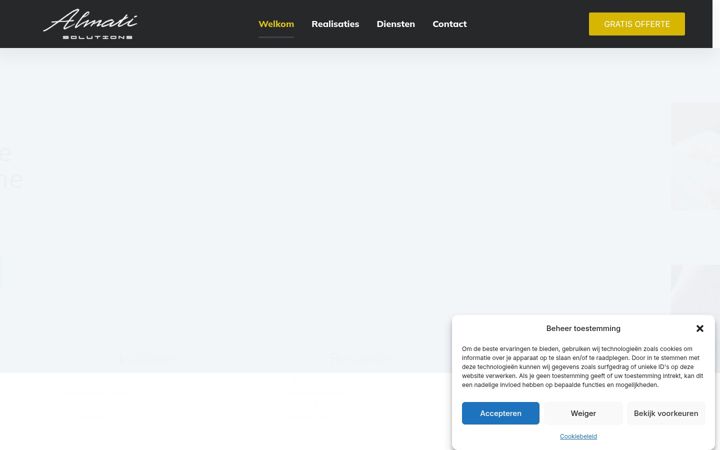Screen dimensions: 720x450
Task: Go to the Realisaties page
Action: (x=335, y=24)
